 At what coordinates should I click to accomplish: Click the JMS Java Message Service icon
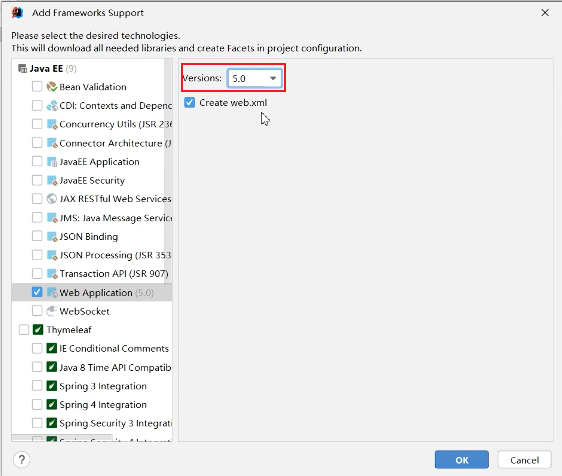click(52, 218)
